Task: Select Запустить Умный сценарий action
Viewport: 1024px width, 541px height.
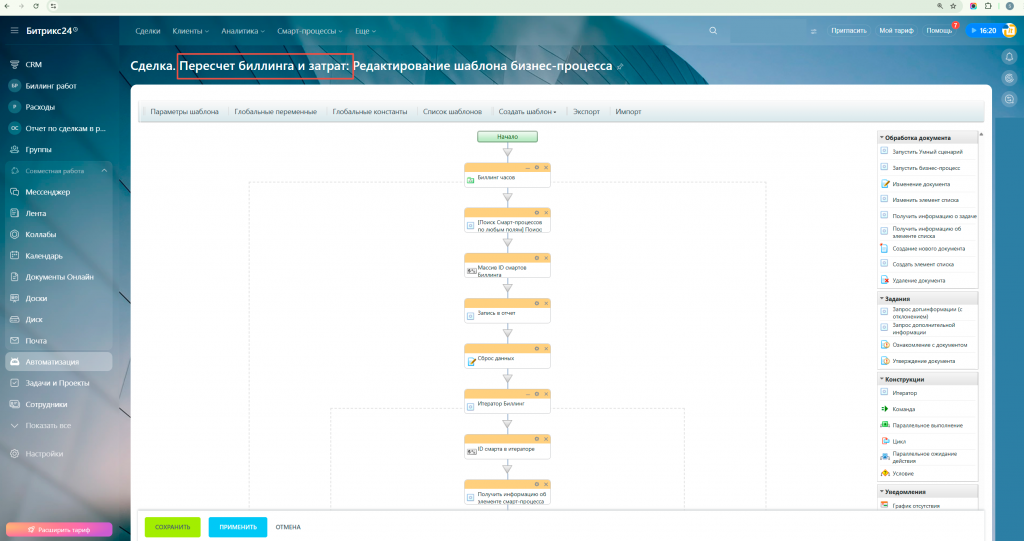Action: 927,152
